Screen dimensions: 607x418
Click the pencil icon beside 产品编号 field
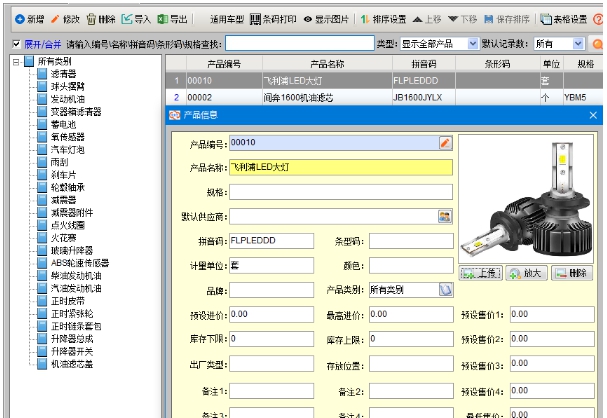click(x=445, y=143)
